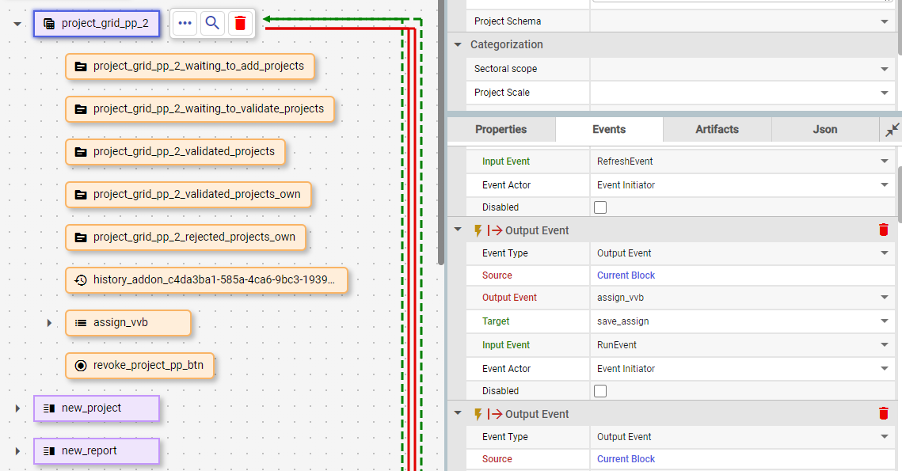Open the Target save_assign dropdown
This screenshot has width=902, height=472.
[885, 322]
